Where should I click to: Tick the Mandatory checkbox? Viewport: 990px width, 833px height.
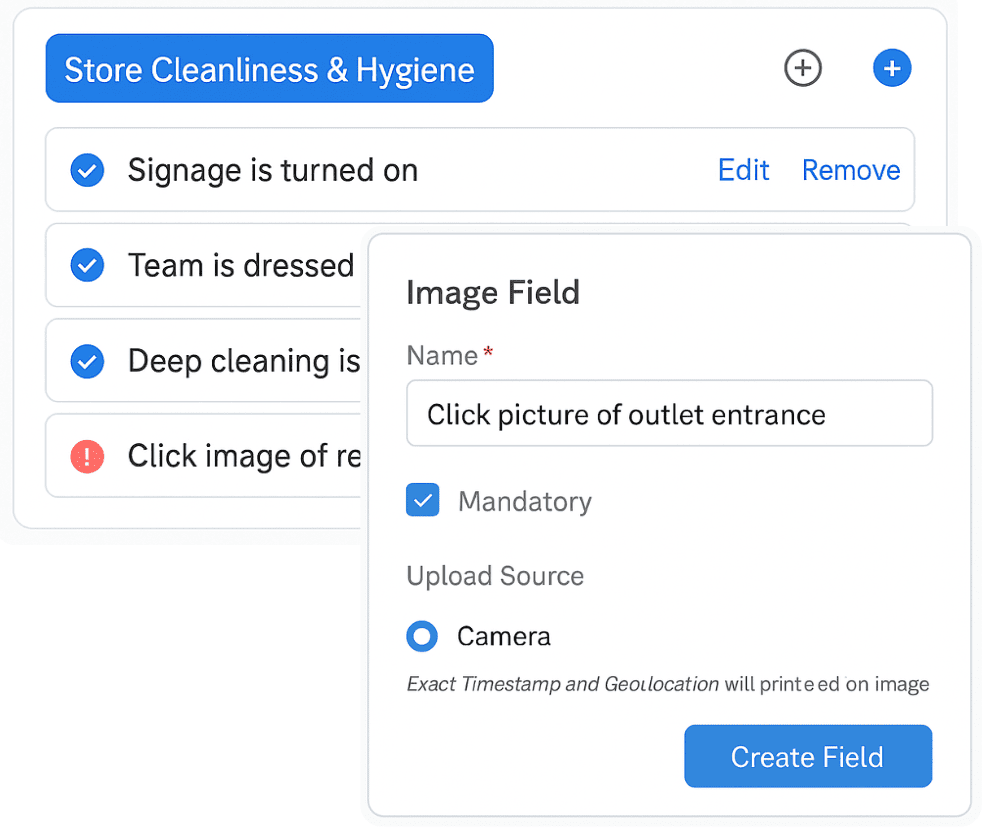423,500
